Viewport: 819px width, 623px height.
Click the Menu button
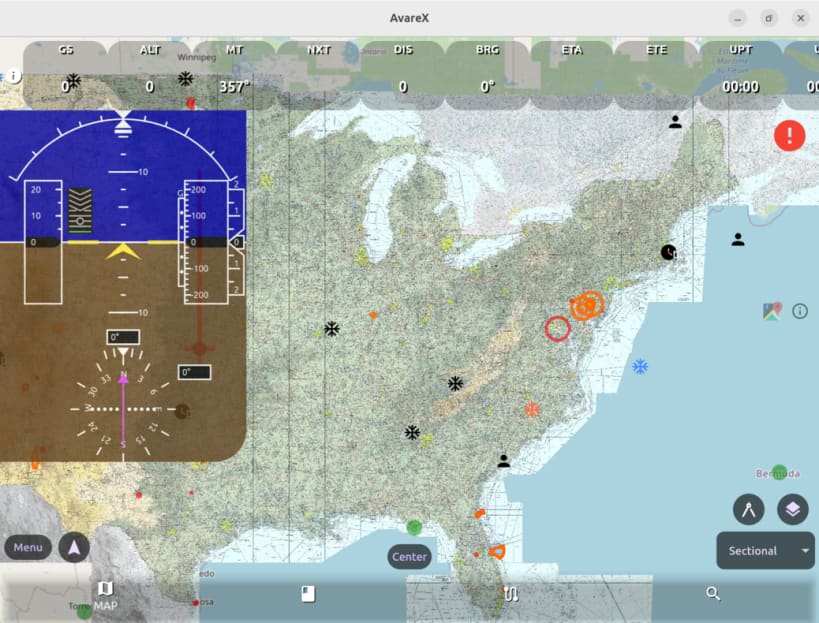point(28,547)
